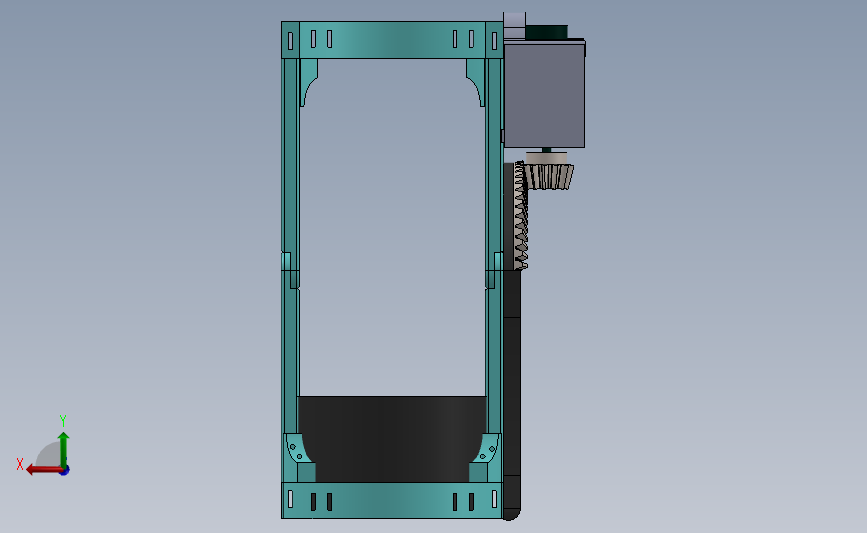This screenshot has width=867, height=533.
Task: Click the blue Z axis dot of the triad
Action: click(65, 471)
